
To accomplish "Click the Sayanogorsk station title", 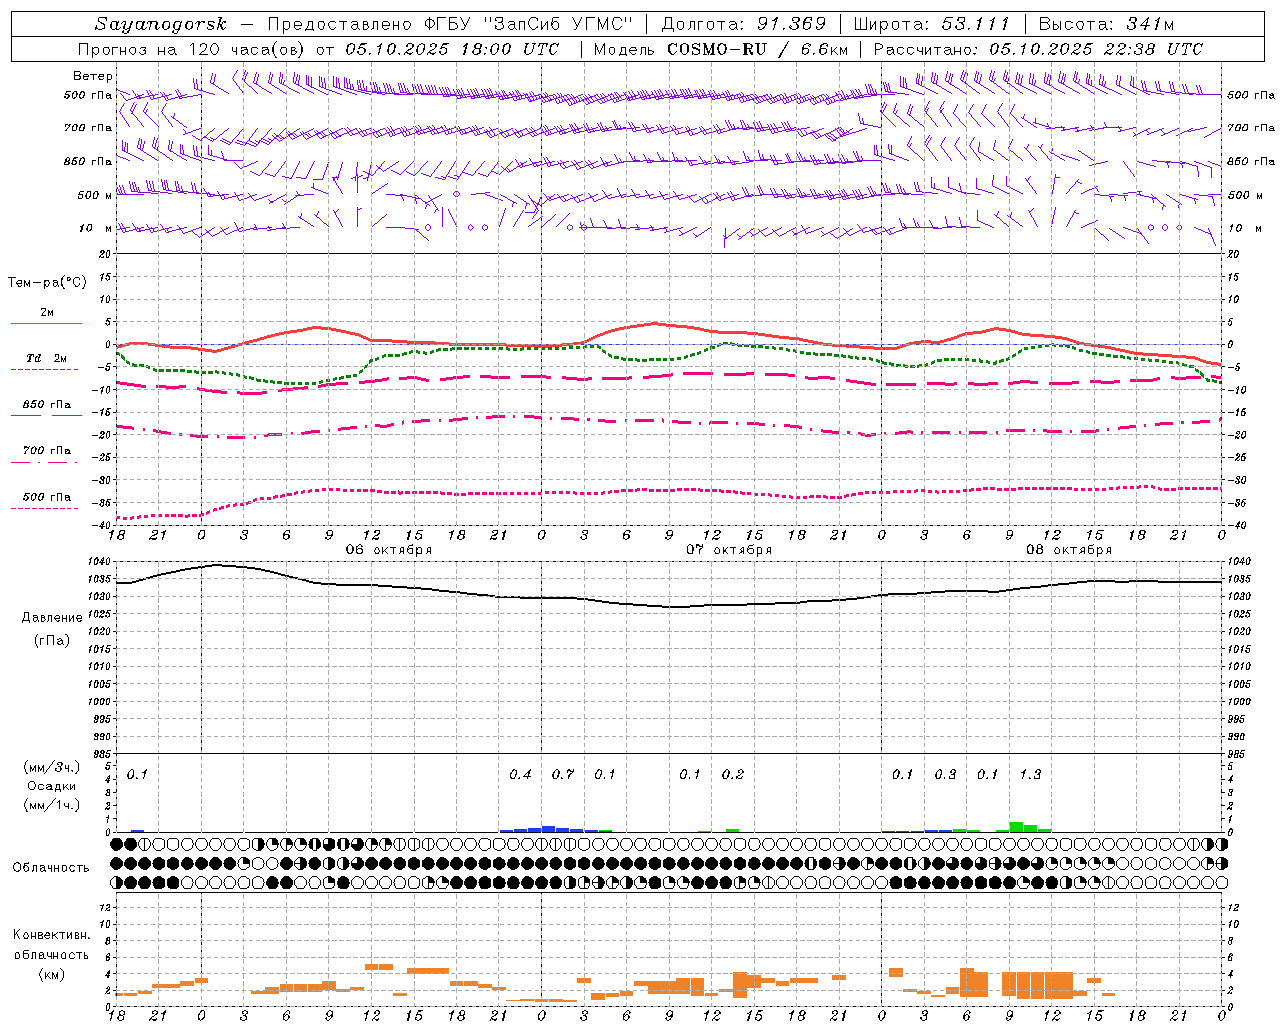I will click(x=161, y=24).
